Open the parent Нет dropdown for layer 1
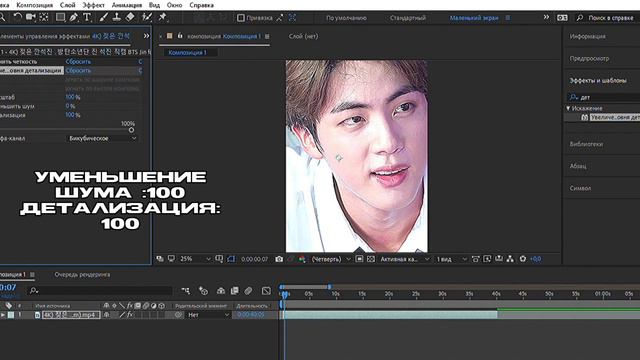The height and width of the screenshot is (360, 640). click(x=208, y=315)
